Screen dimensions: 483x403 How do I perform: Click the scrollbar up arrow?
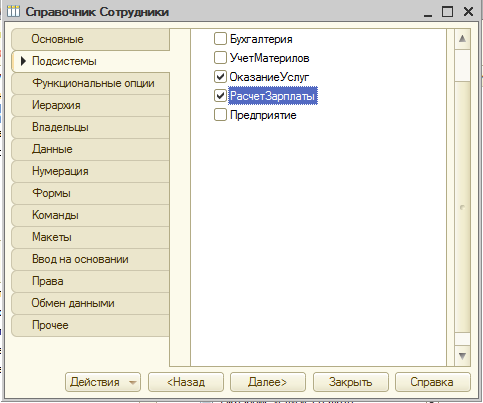pyautogui.click(x=462, y=39)
